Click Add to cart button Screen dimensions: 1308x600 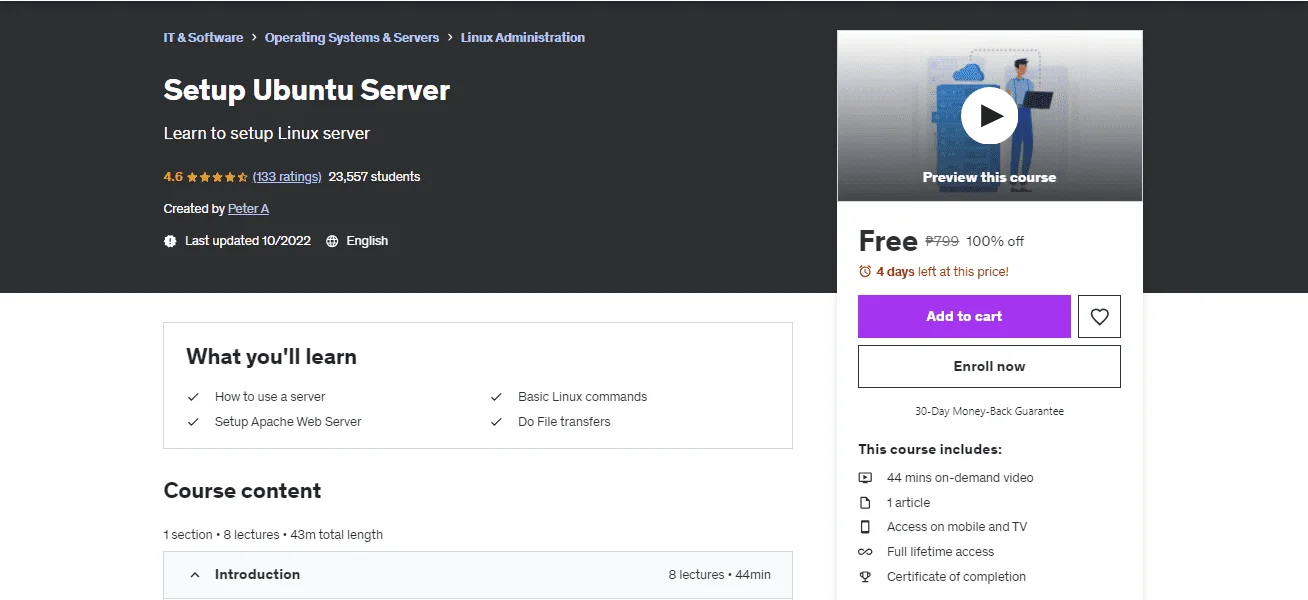[x=964, y=316]
